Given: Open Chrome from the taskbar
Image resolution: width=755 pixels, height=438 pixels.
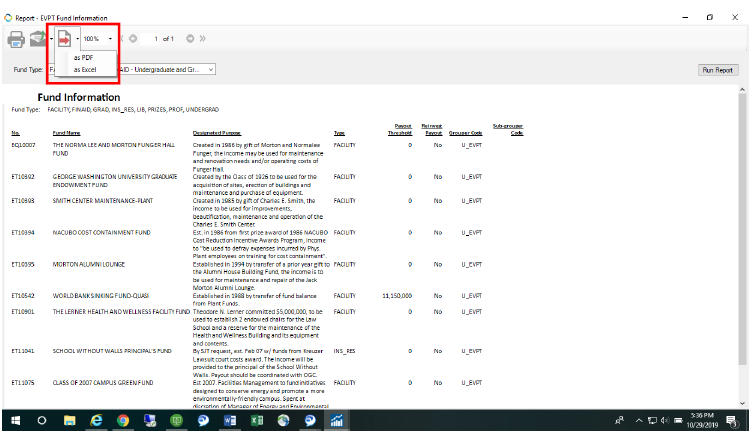Looking at the screenshot, I should click(x=123, y=421).
